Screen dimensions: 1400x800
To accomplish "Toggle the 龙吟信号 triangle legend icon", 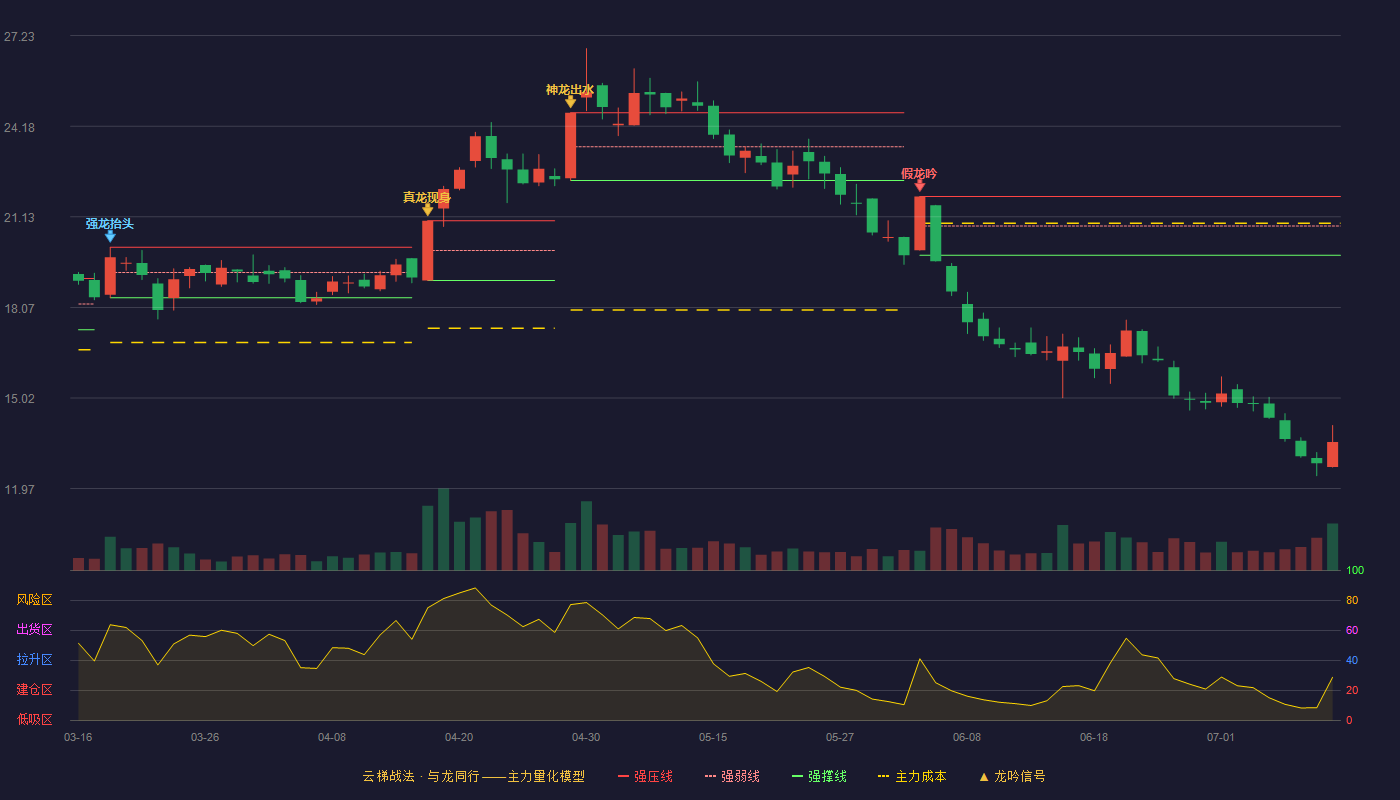I will point(984,776).
